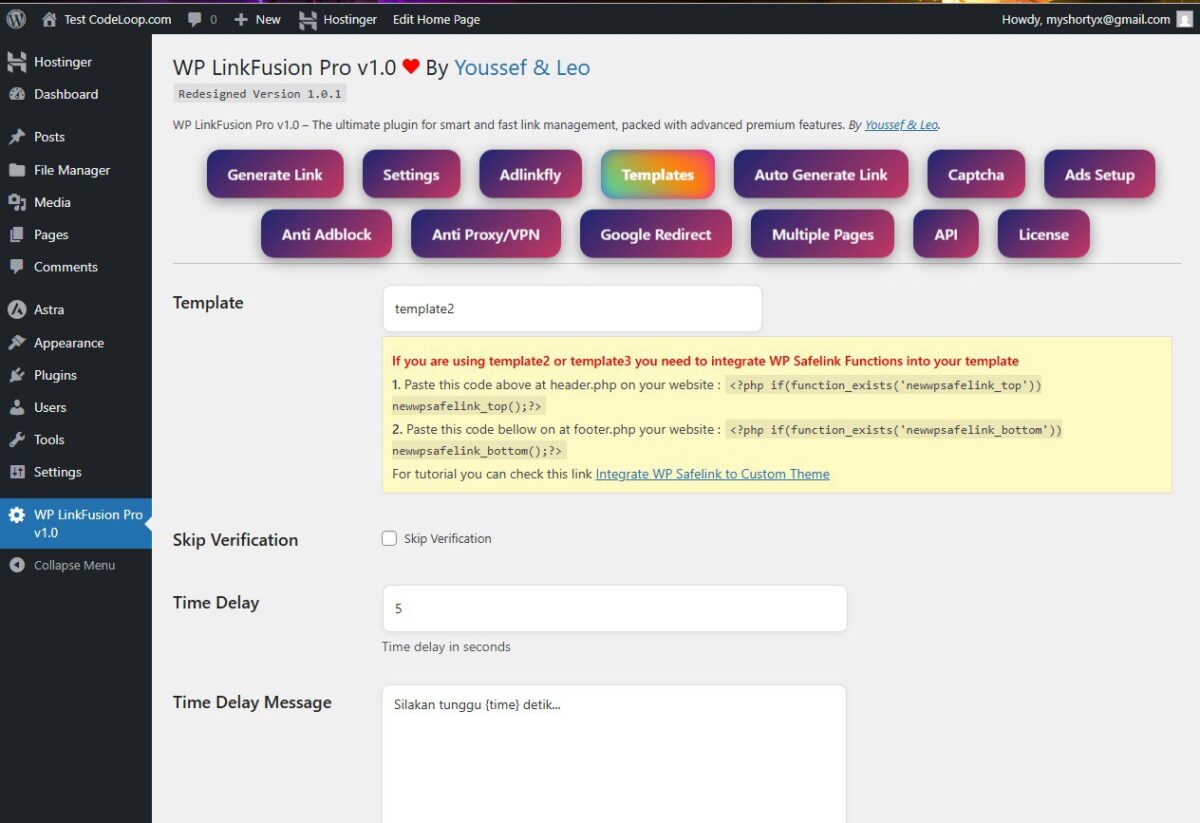Click the plus icon next to New
This screenshot has height=823, width=1200.
[x=240, y=19]
